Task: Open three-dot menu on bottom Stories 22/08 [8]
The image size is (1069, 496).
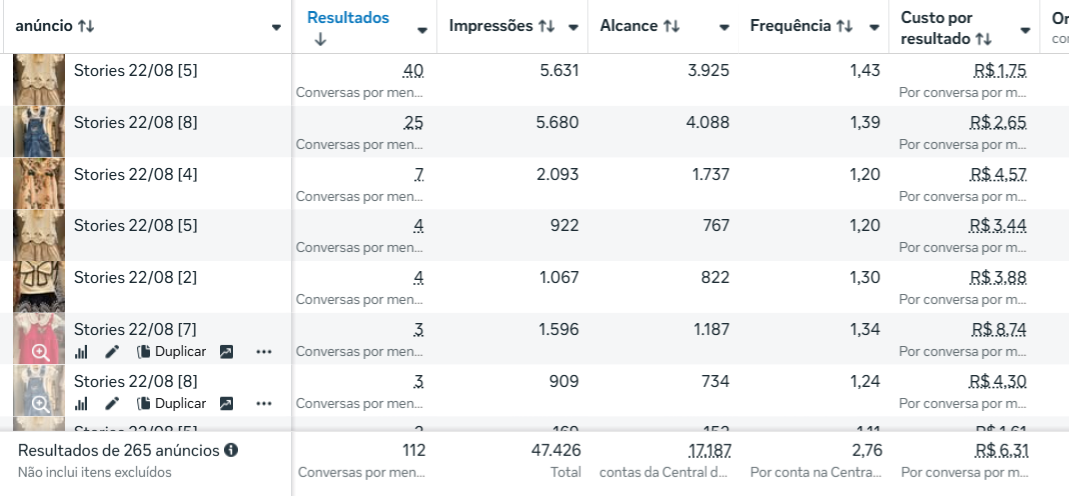Action: click(264, 404)
